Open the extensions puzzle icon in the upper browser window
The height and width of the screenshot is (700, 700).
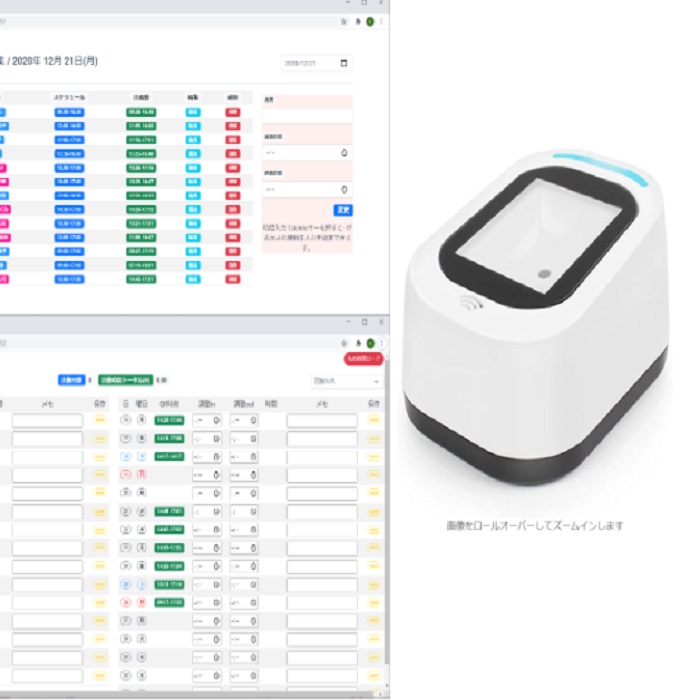point(357,21)
